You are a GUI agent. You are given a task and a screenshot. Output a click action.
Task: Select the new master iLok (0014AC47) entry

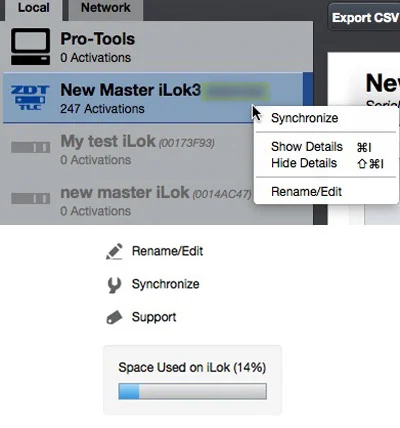pyautogui.click(x=128, y=200)
